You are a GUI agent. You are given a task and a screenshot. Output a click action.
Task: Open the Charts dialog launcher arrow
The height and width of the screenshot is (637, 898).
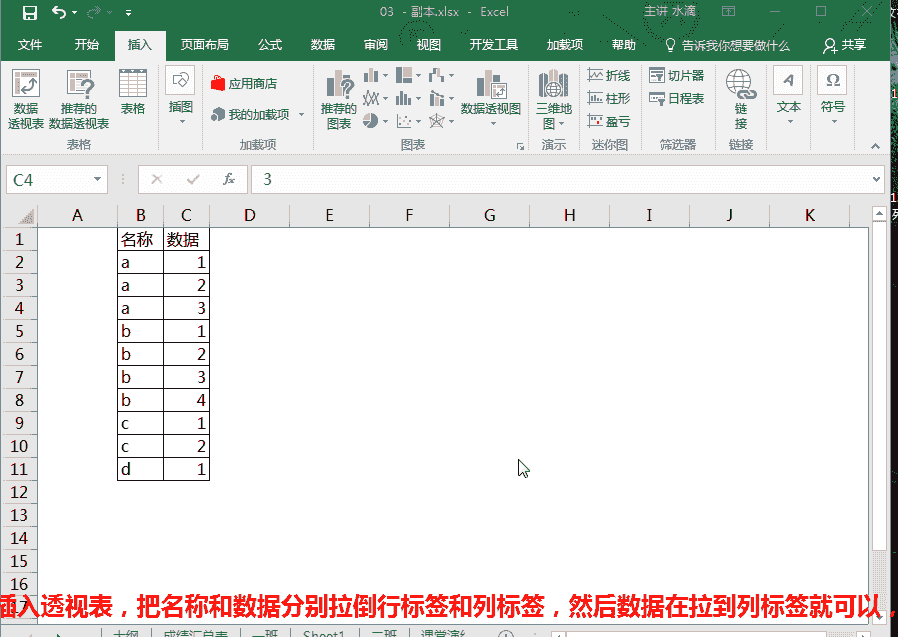[x=519, y=146]
